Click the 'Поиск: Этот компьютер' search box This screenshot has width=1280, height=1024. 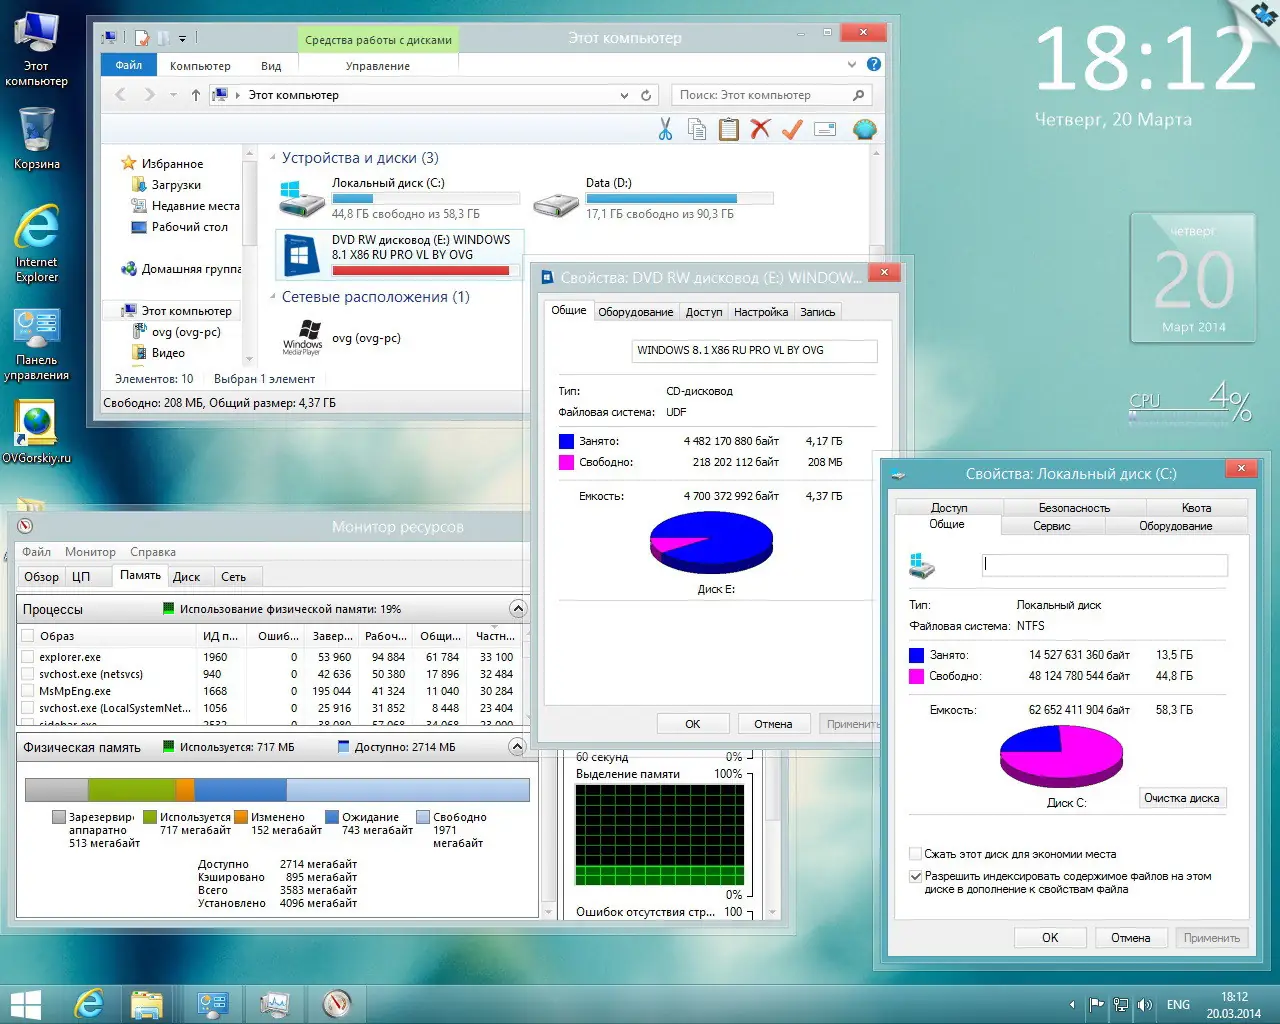(771, 95)
